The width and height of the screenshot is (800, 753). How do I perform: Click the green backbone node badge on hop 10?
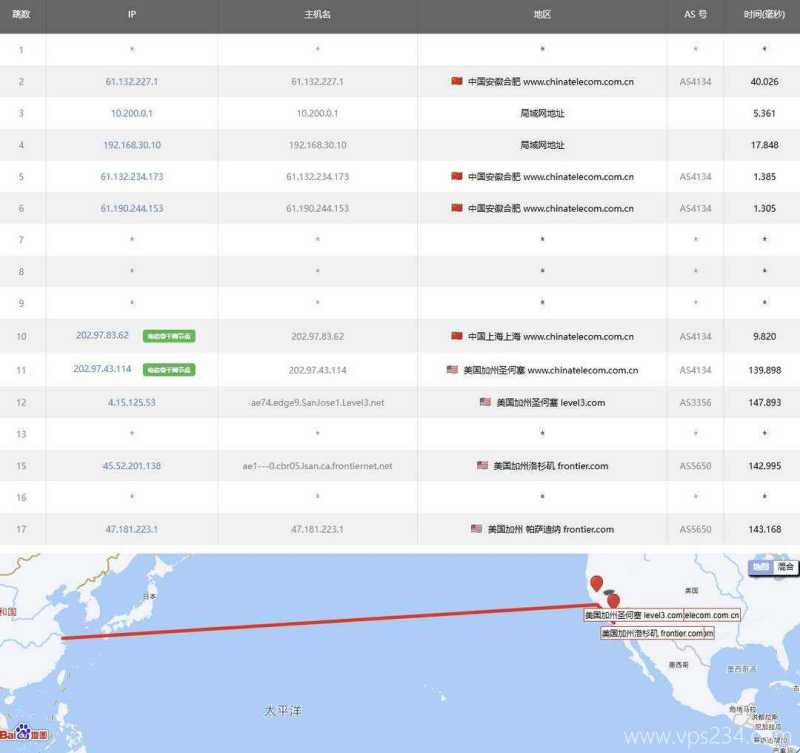coord(171,337)
